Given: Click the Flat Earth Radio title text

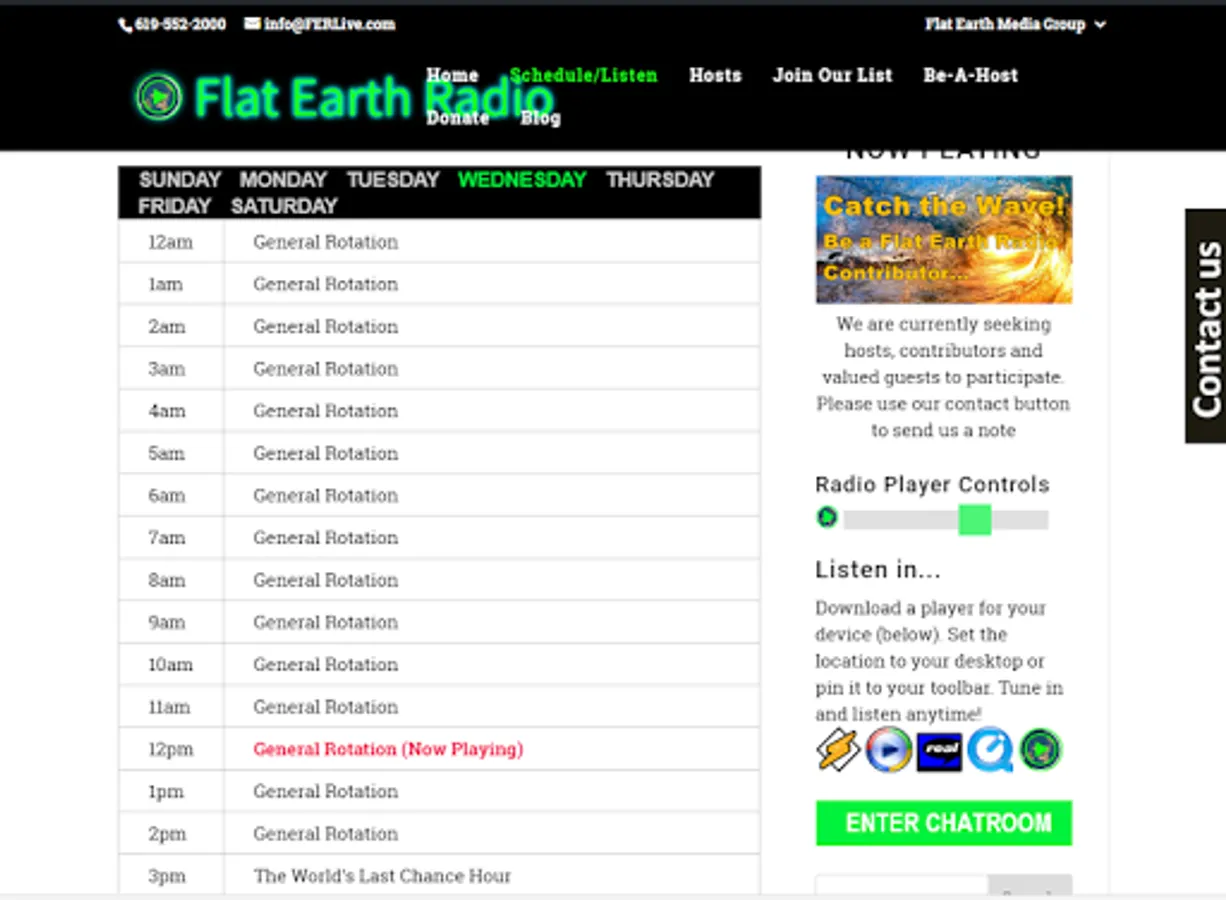Looking at the screenshot, I should [374, 98].
